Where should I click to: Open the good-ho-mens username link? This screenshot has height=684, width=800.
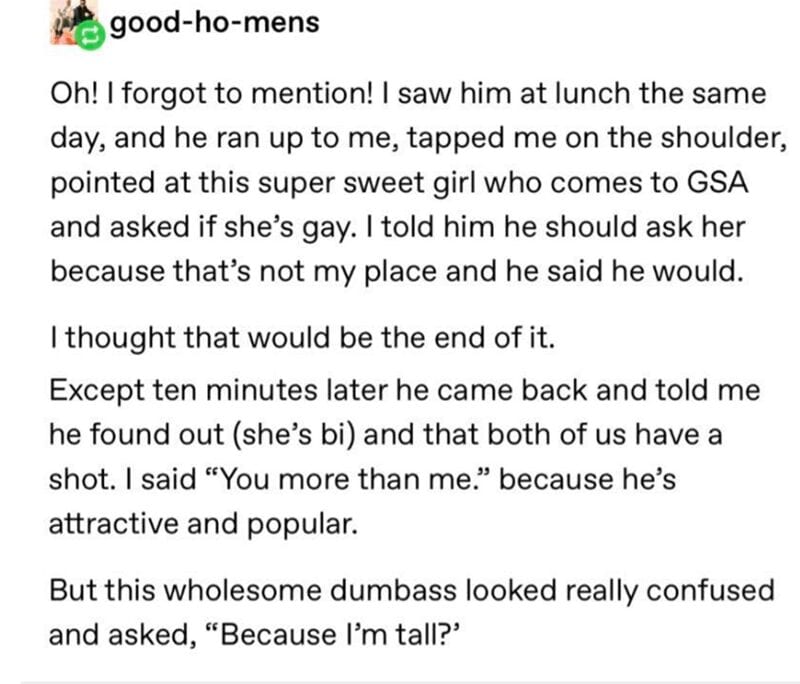pyautogui.click(x=214, y=23)
